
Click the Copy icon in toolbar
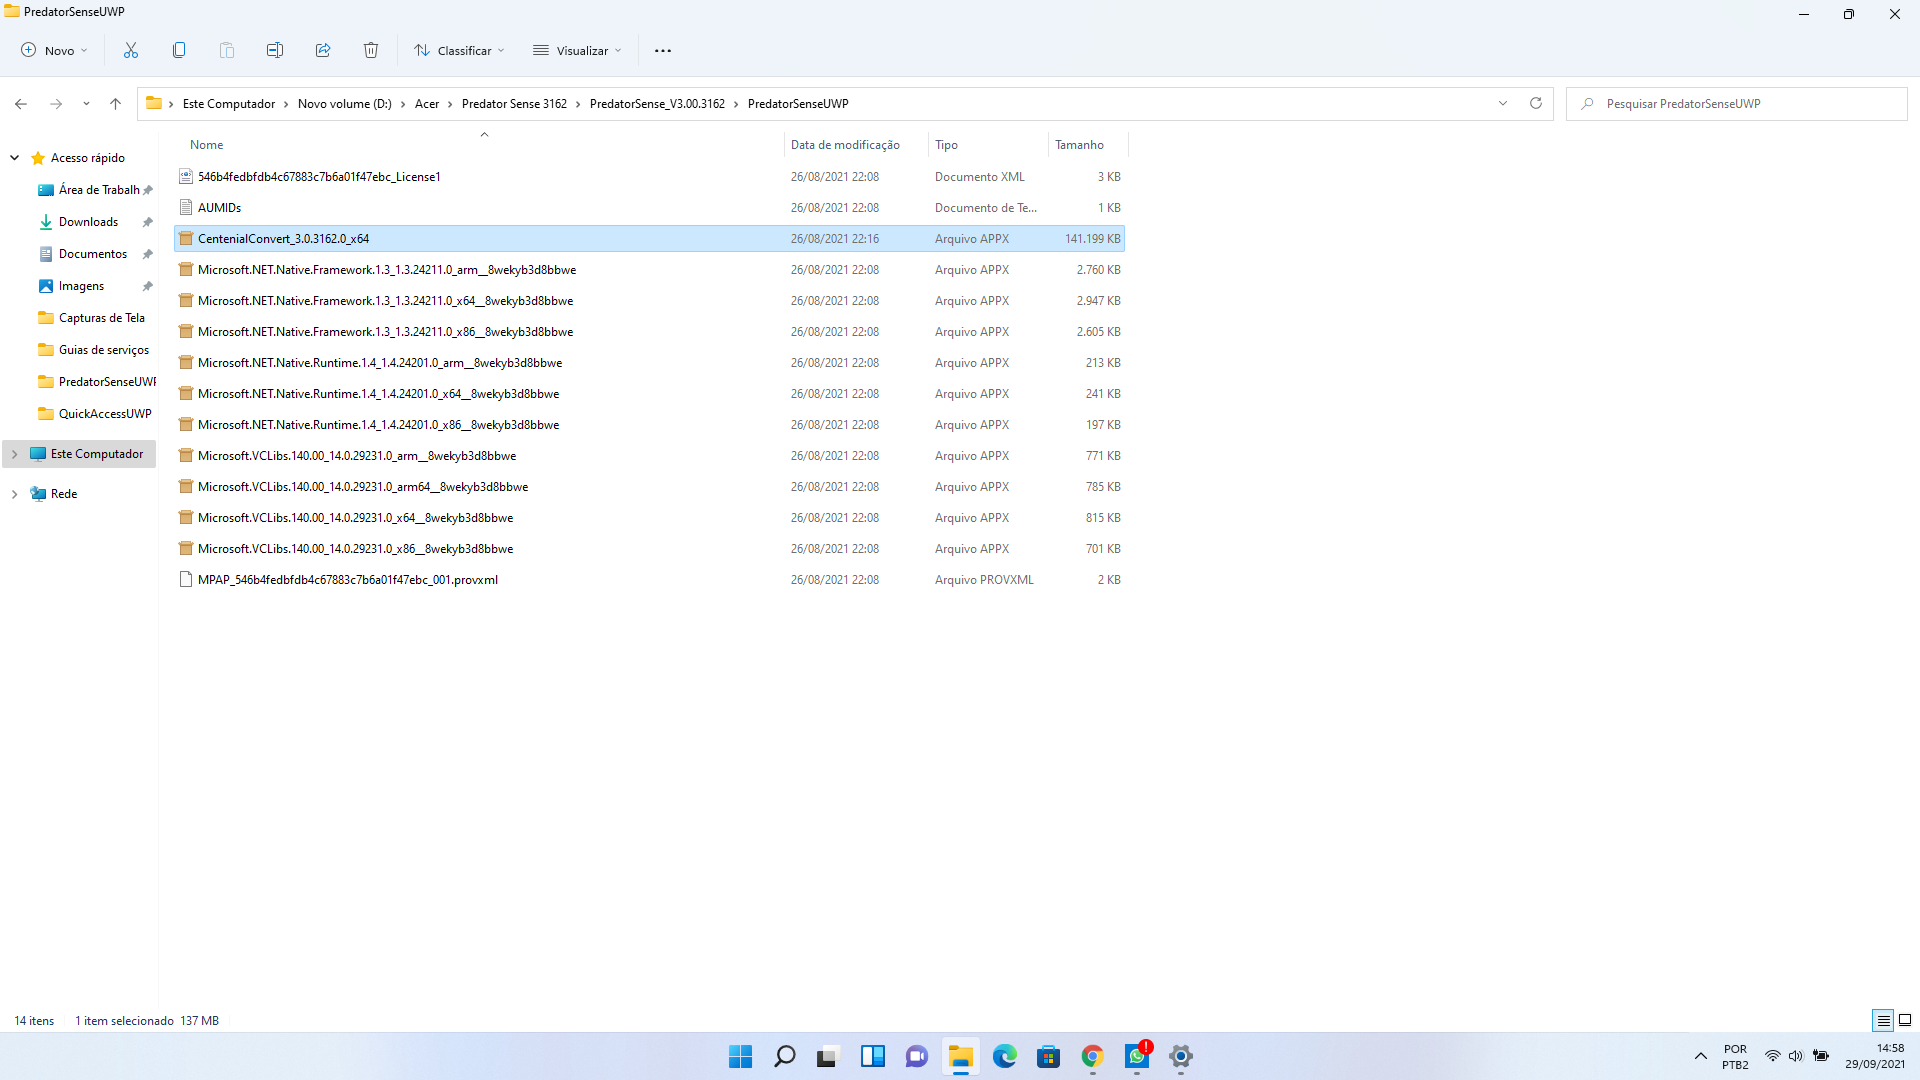pos(179,50)
